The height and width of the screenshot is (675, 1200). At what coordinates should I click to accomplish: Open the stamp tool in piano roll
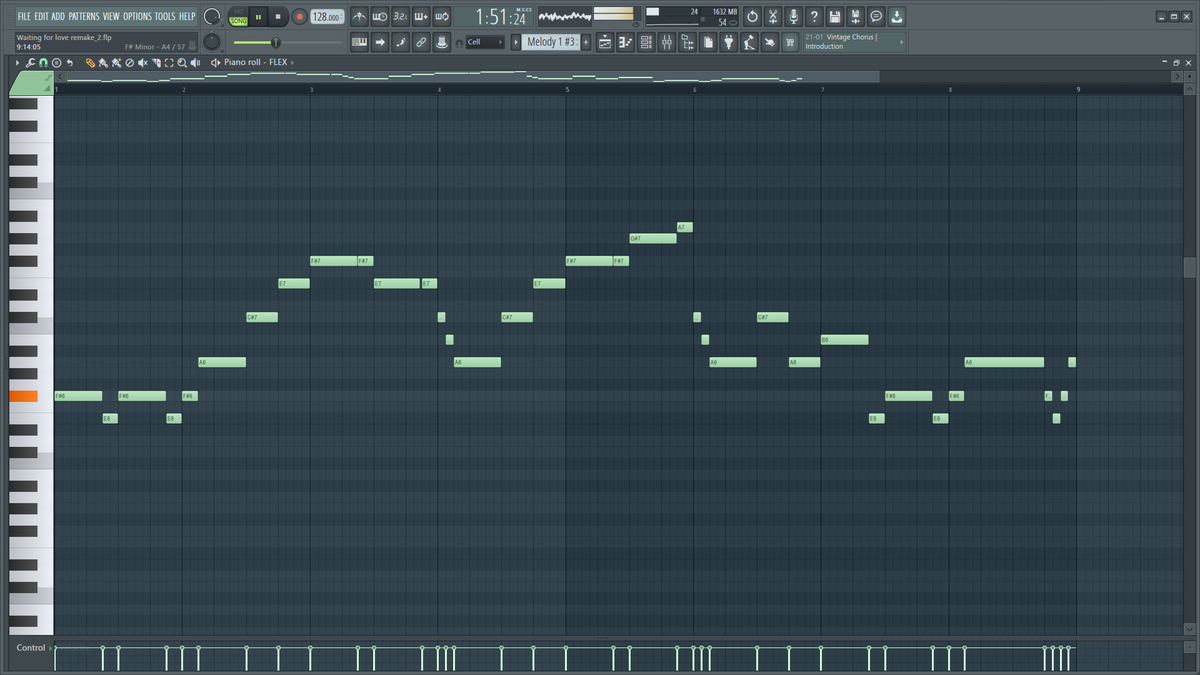click(x=56, y=62)
